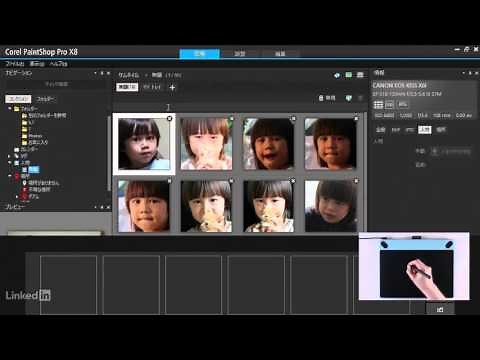Click corner icon on open-mouth child thumbnail
This screenshot has height=360, width=480.
coord(293,118)
